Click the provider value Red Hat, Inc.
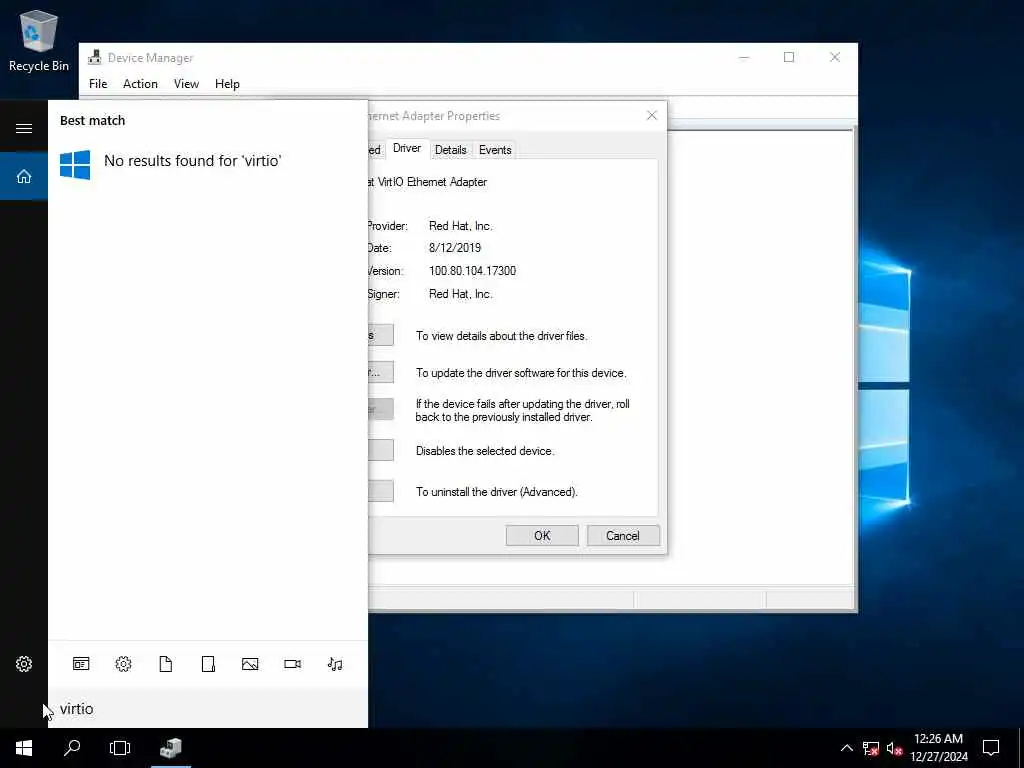This screenshot has width=1024, height=768. point(460,226)
